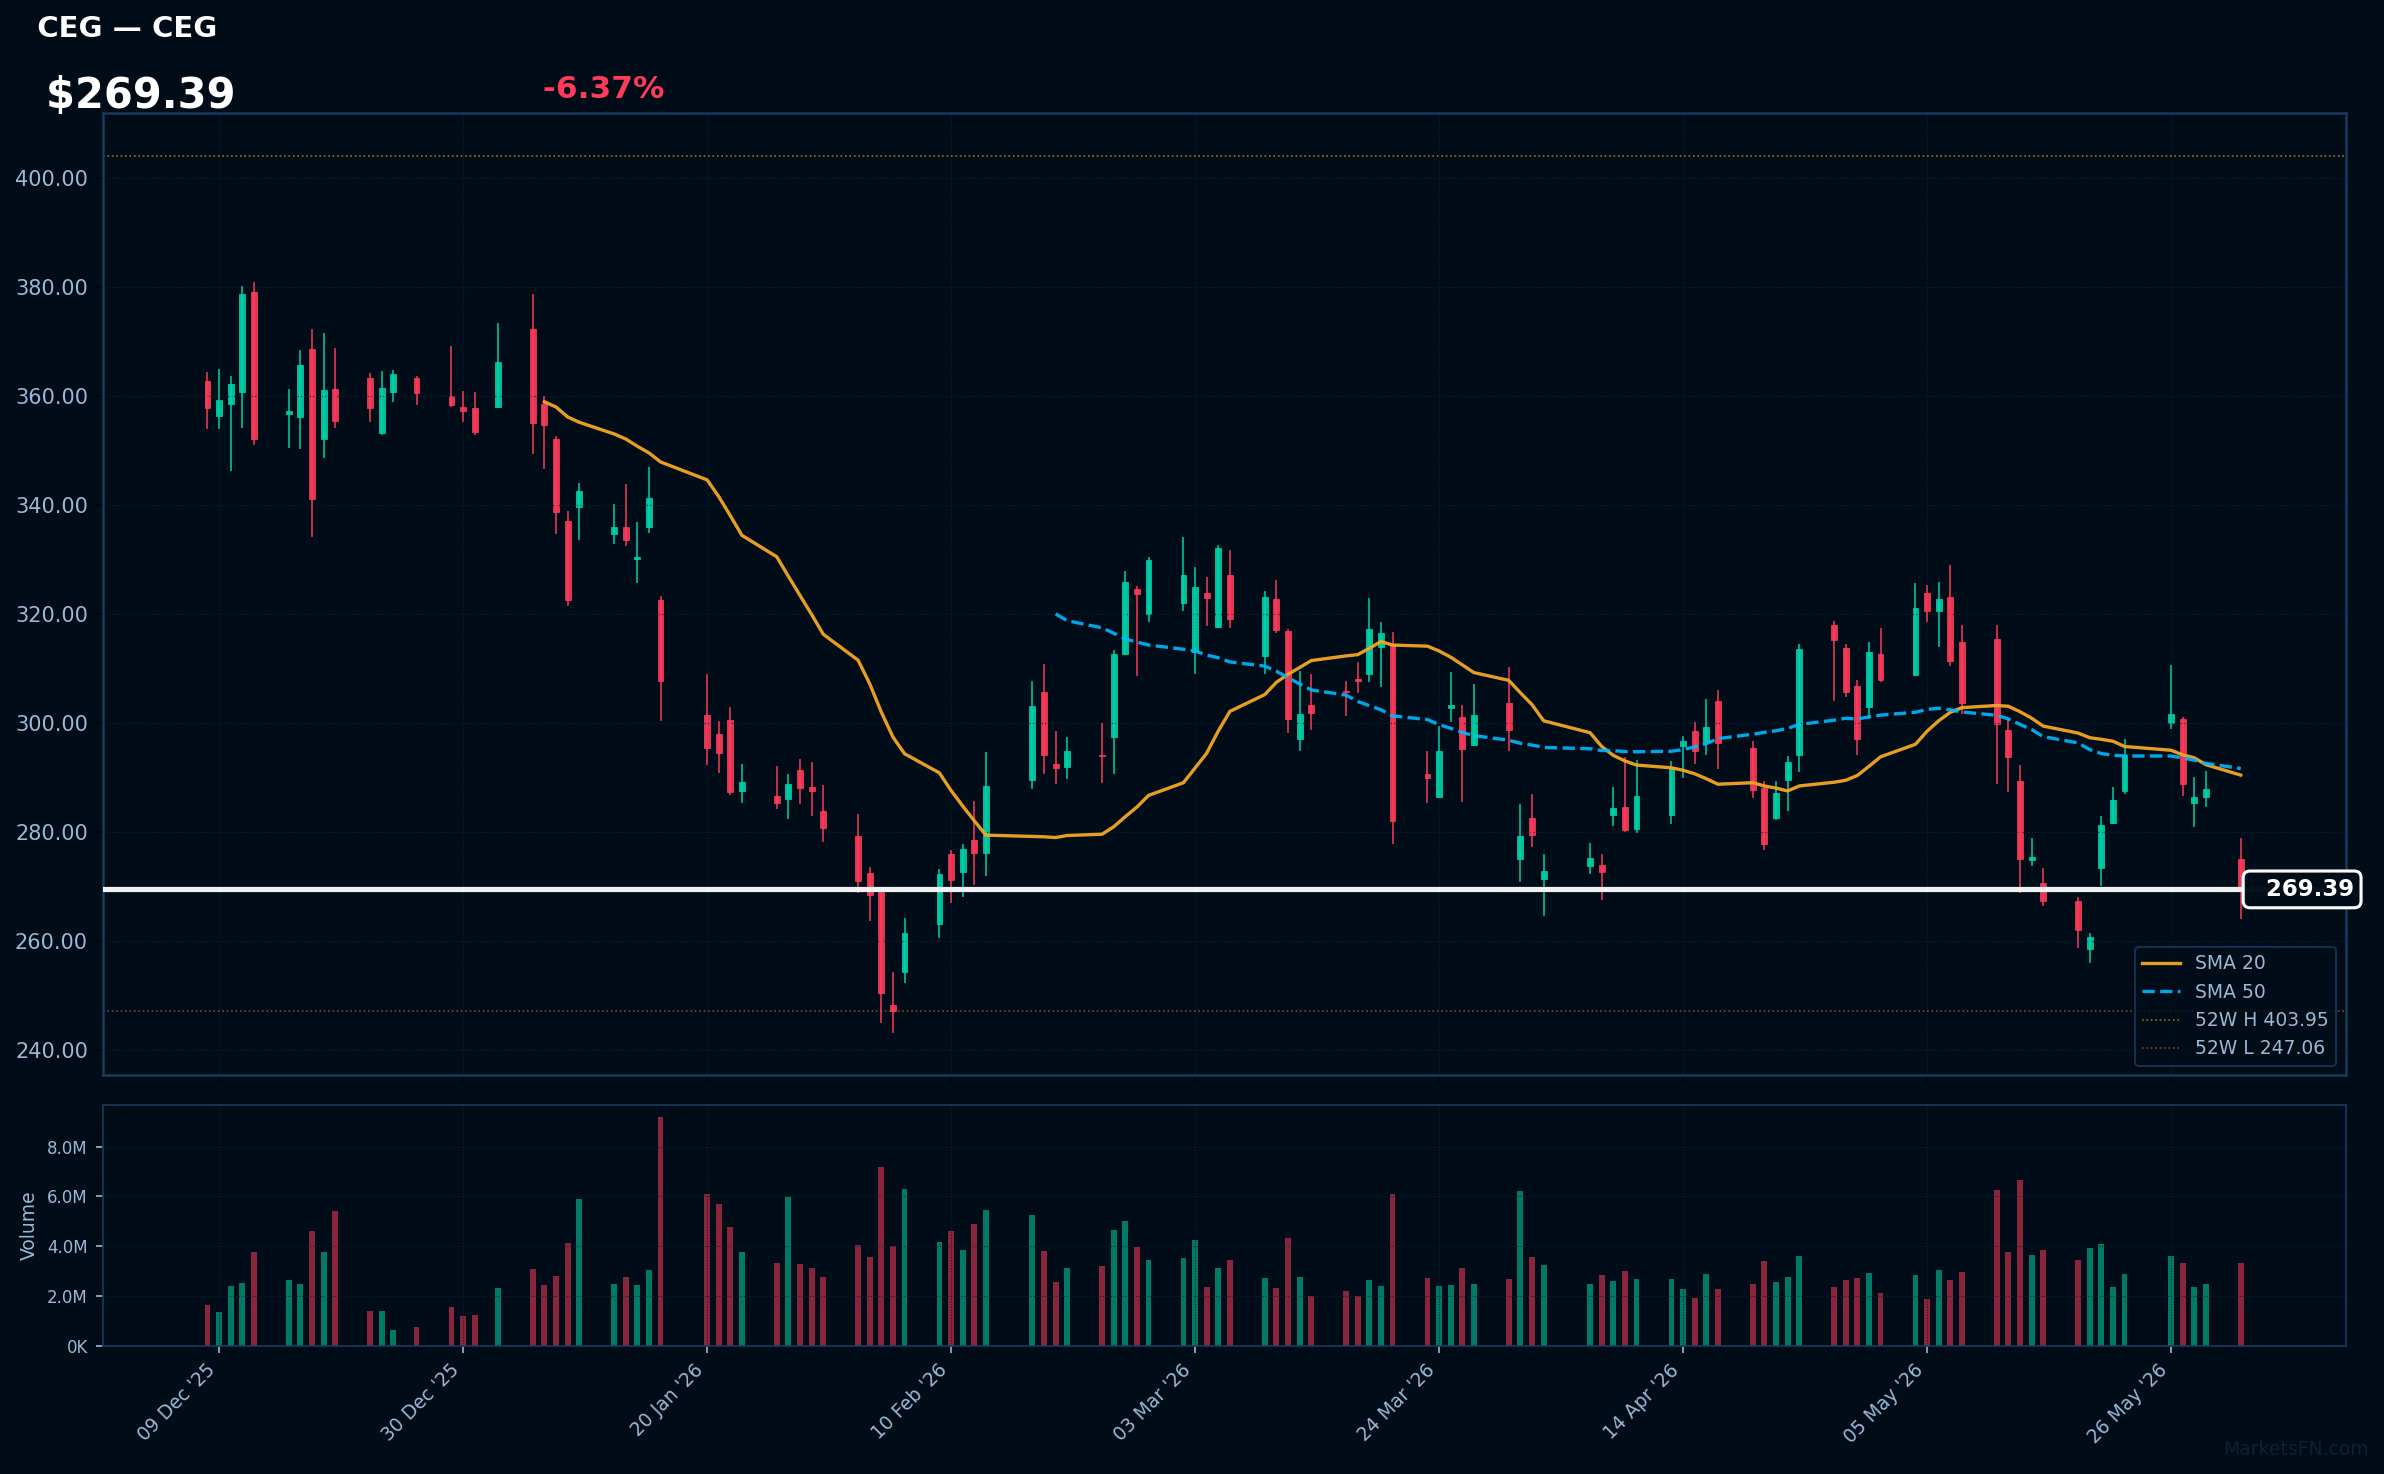This screenshot has width=2384, height=1474.
Task: Click the 09 Dec '25 date label
Action: (176, 1401)
